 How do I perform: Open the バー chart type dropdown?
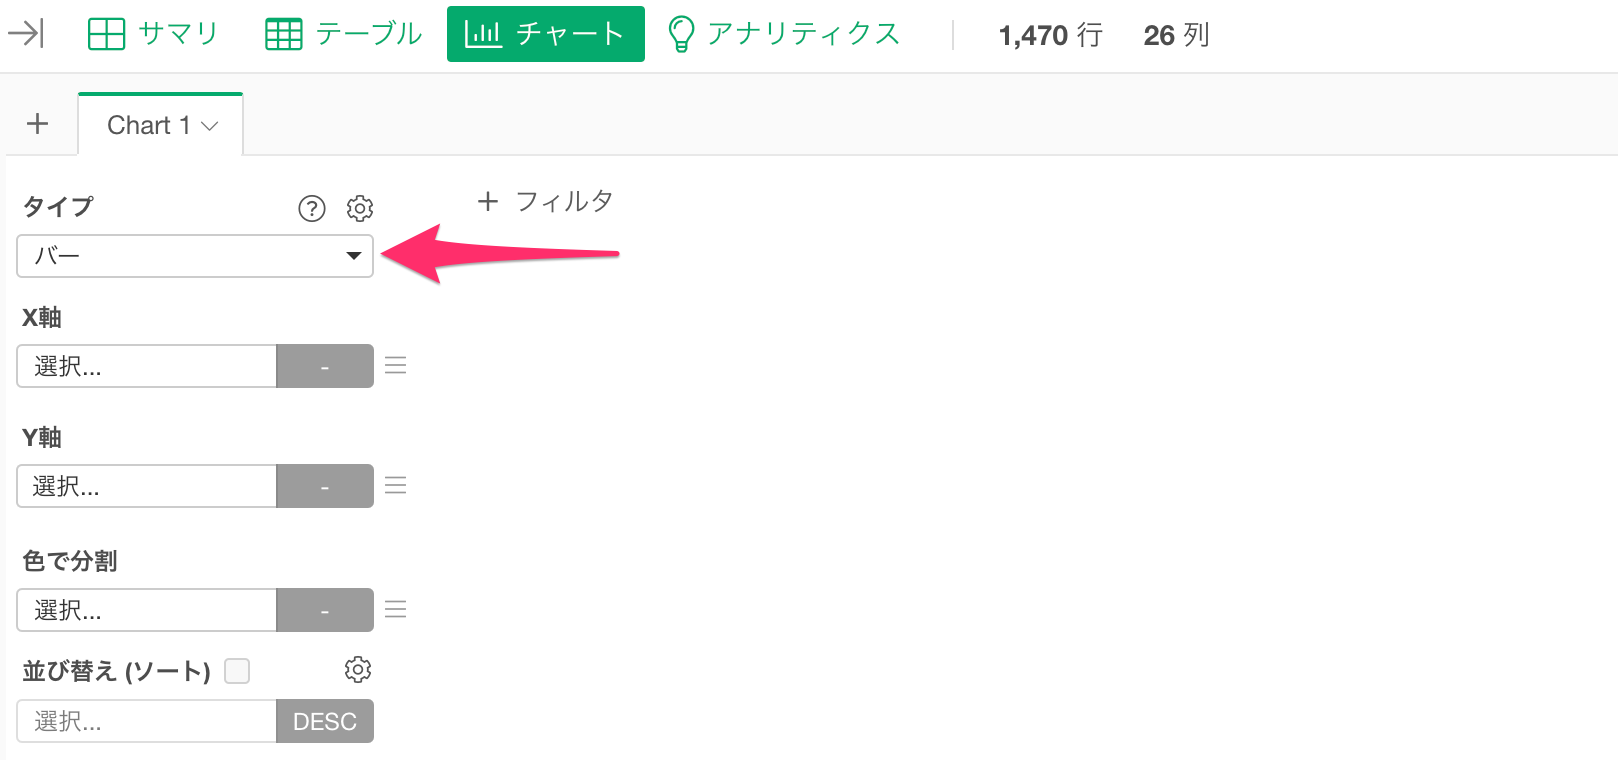(195, 256)
